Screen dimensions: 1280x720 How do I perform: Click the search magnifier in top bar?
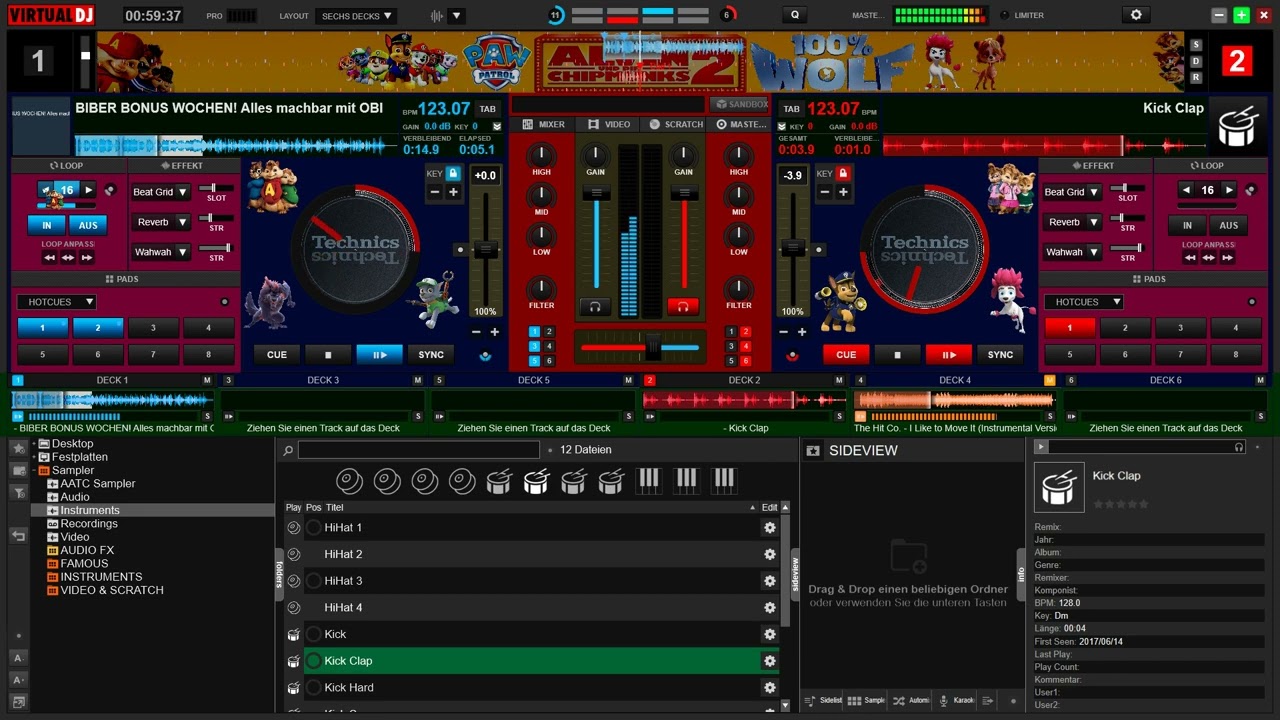tap(795, 15)
